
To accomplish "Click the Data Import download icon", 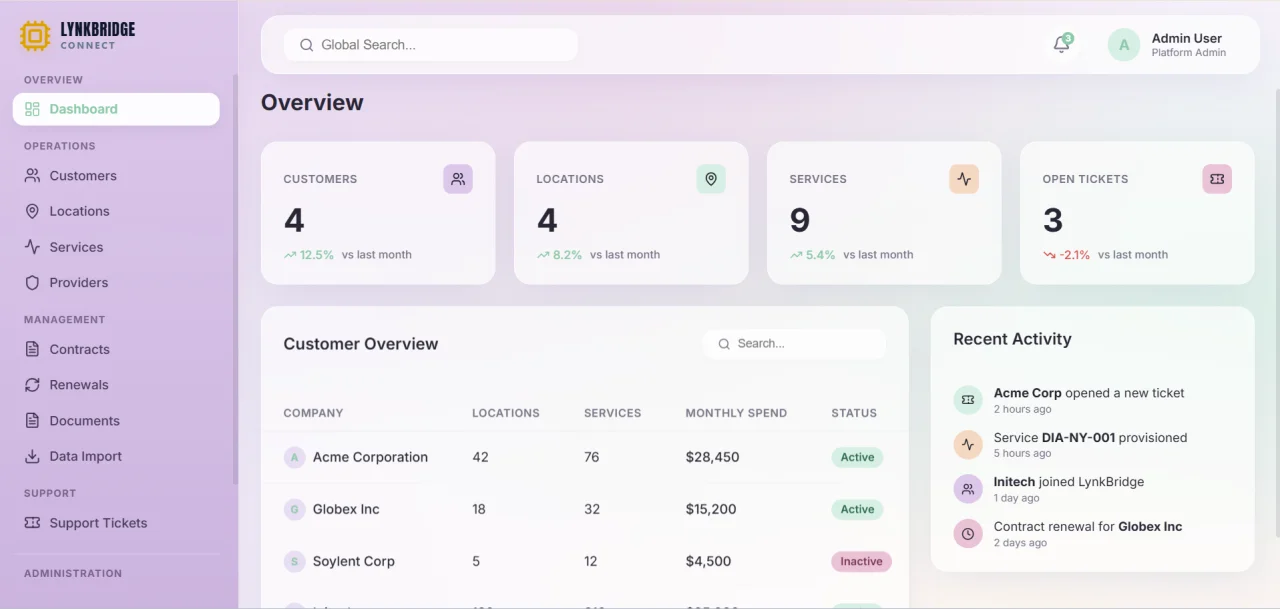I will [32, 456].
